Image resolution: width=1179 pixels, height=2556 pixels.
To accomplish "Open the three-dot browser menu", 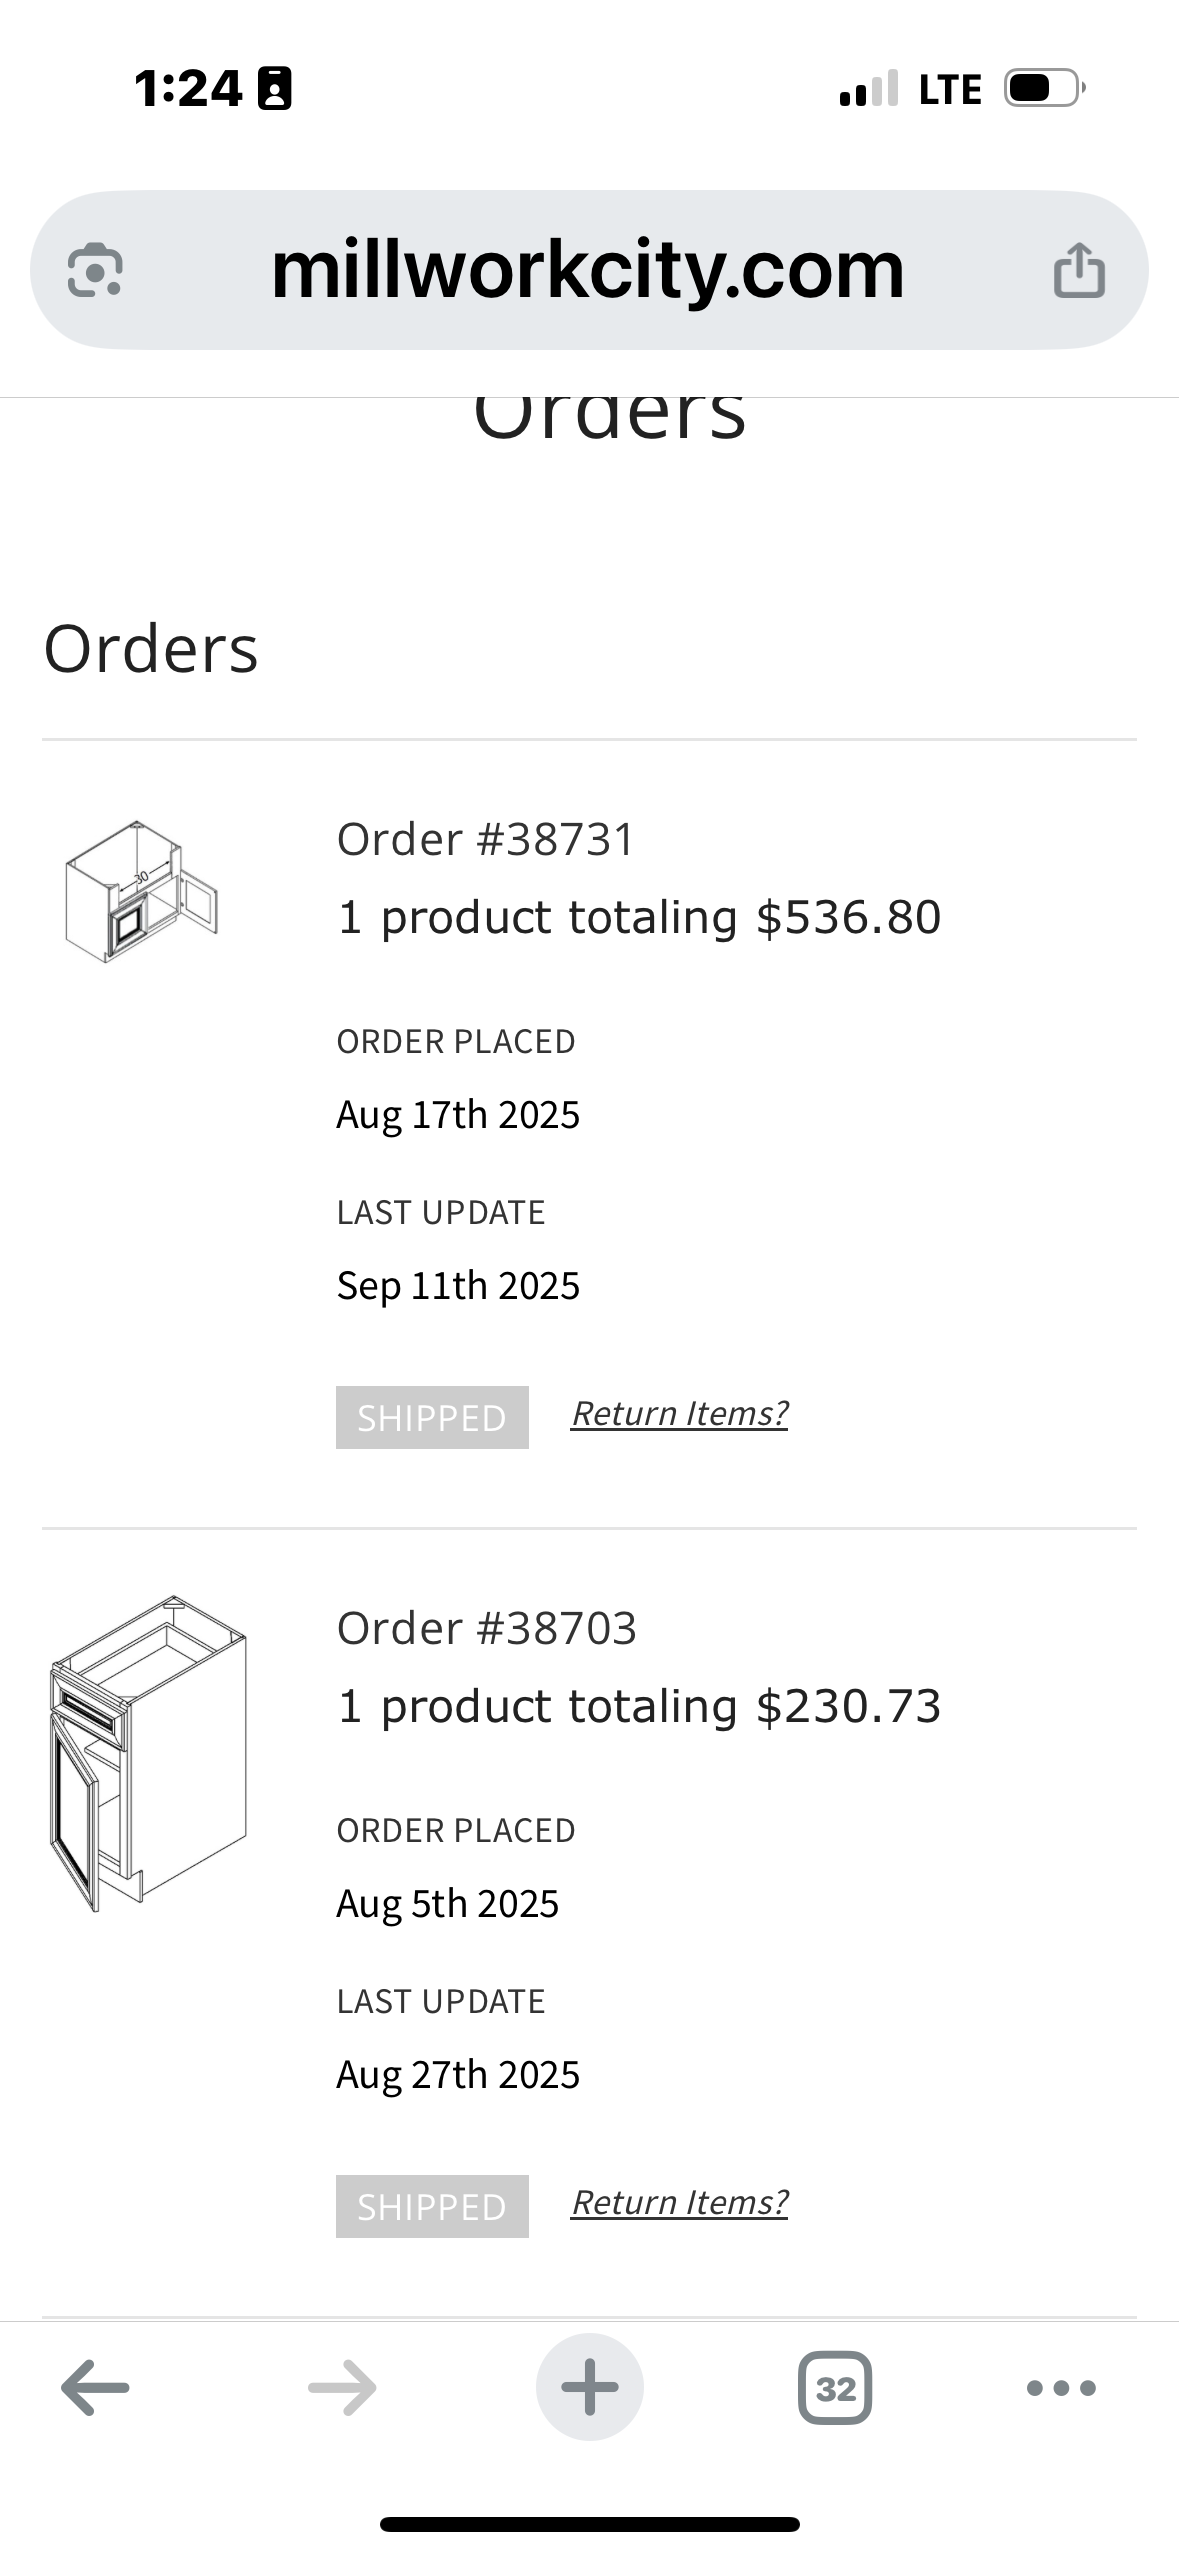I will [x=1061, y=2388].
